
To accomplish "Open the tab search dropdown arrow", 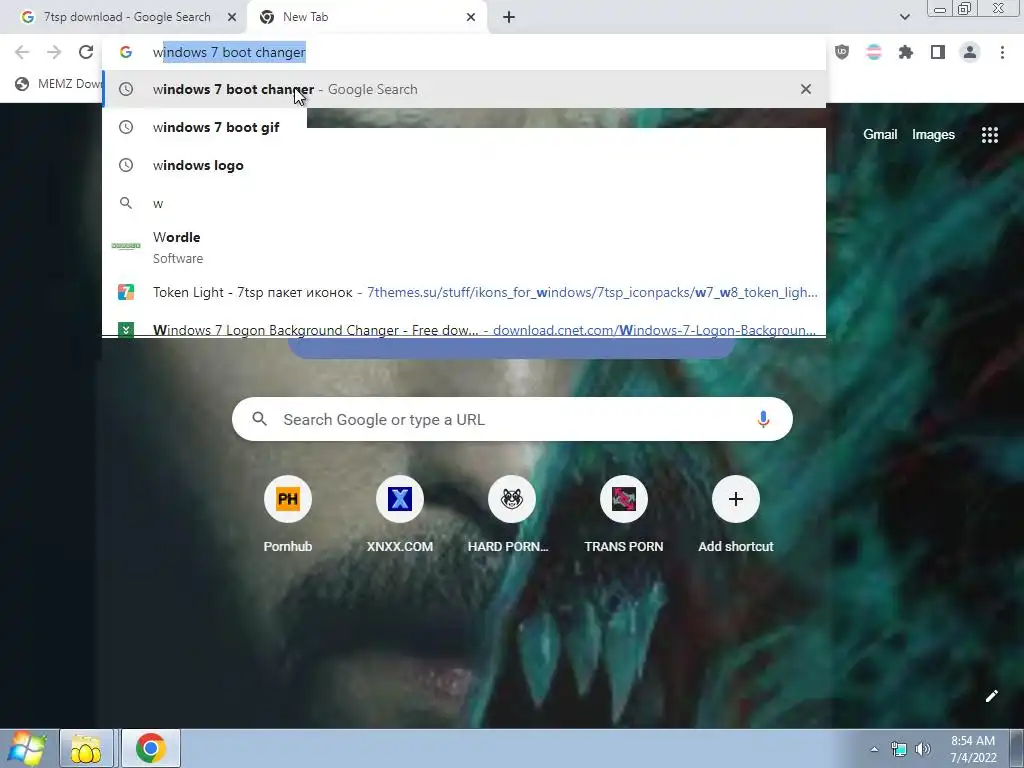I will pyautogui.click(x=904, y=17).
